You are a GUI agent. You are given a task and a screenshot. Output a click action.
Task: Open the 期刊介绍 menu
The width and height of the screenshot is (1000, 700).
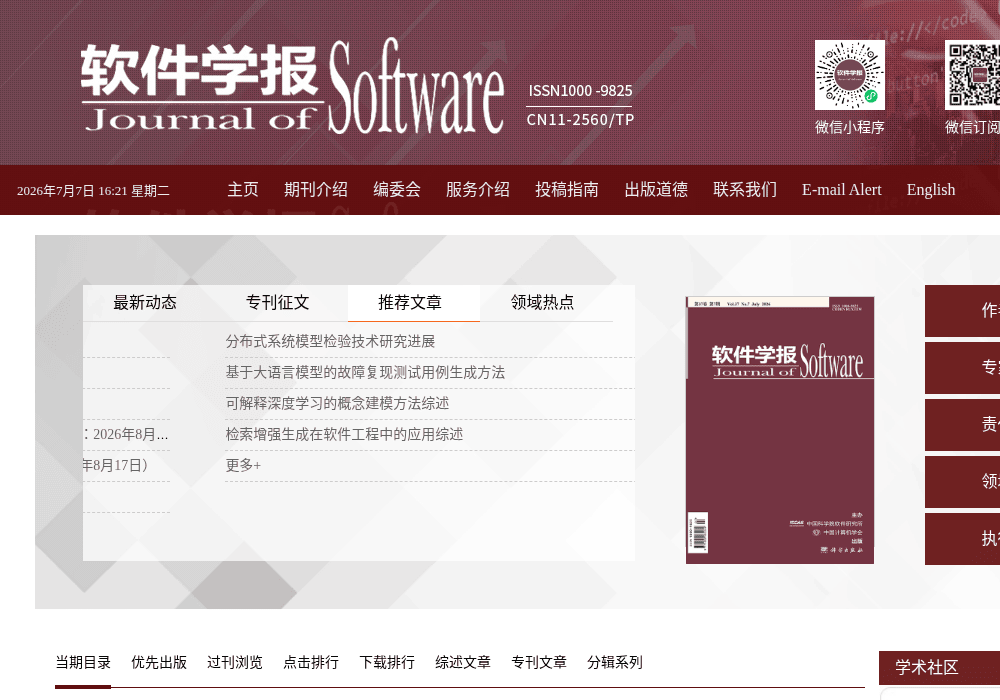316,189
